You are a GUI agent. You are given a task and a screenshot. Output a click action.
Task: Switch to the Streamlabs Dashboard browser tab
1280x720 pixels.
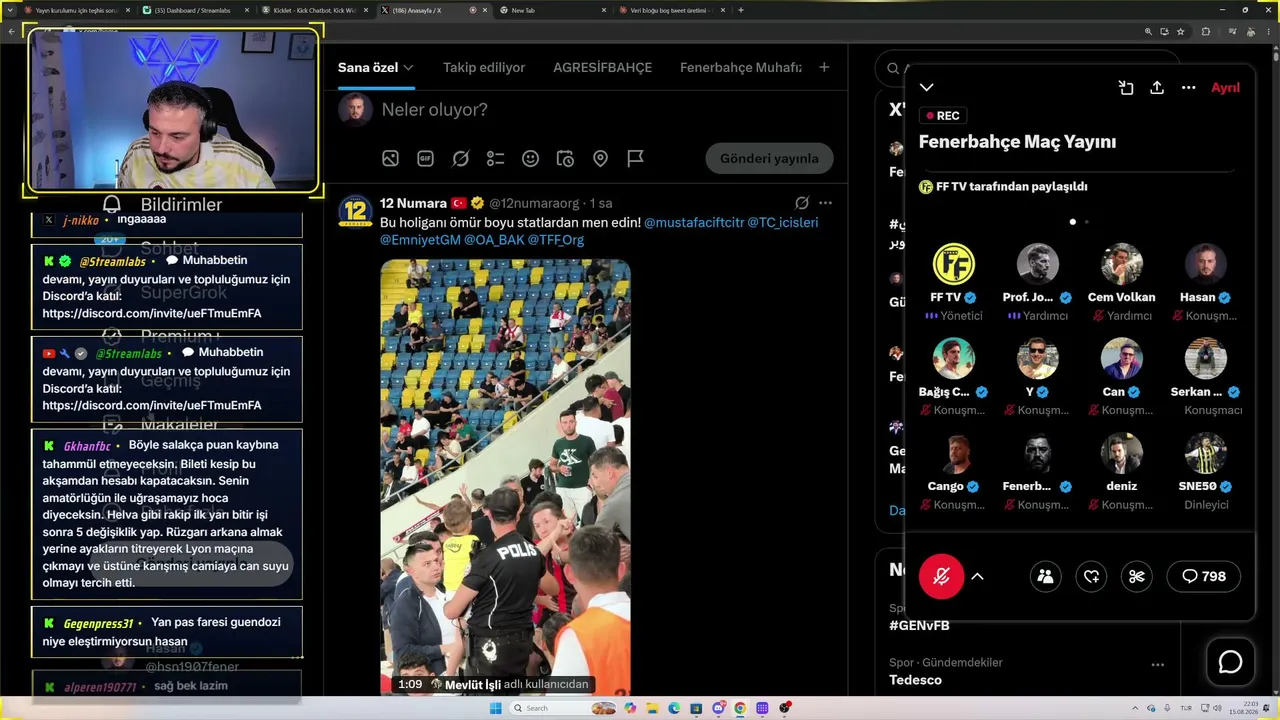click(x=197, y=10)
